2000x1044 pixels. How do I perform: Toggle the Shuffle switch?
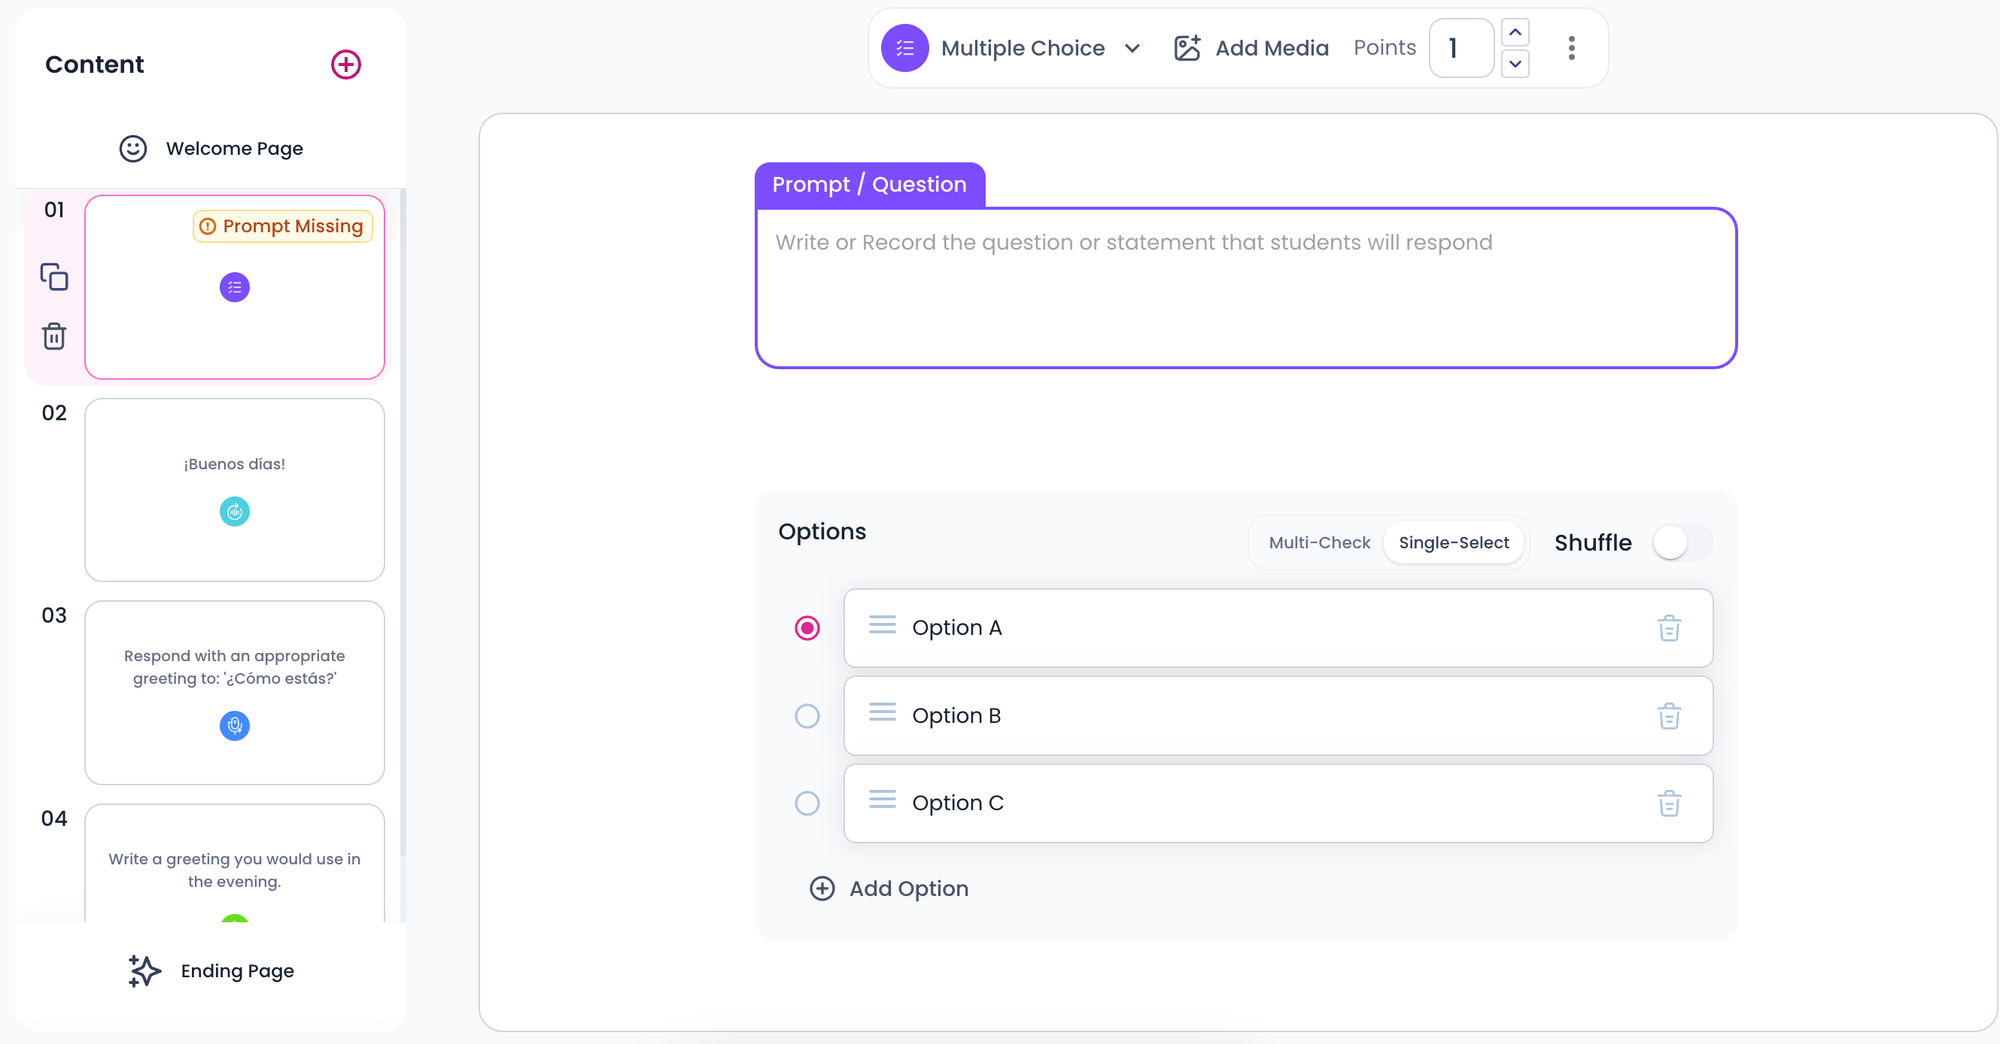[x=1682, y=543]
